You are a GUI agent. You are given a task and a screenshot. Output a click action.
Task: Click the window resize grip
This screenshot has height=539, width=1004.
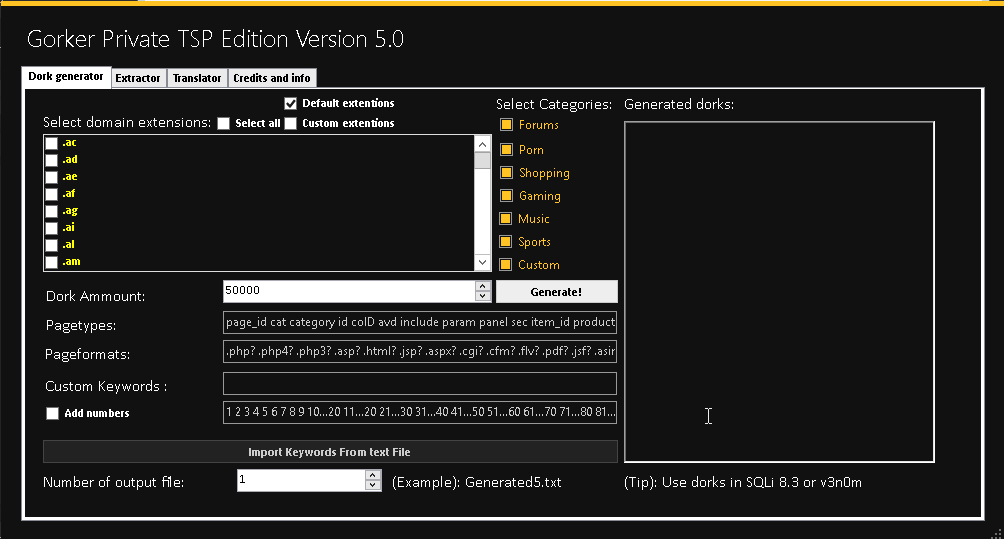point(997,533)
